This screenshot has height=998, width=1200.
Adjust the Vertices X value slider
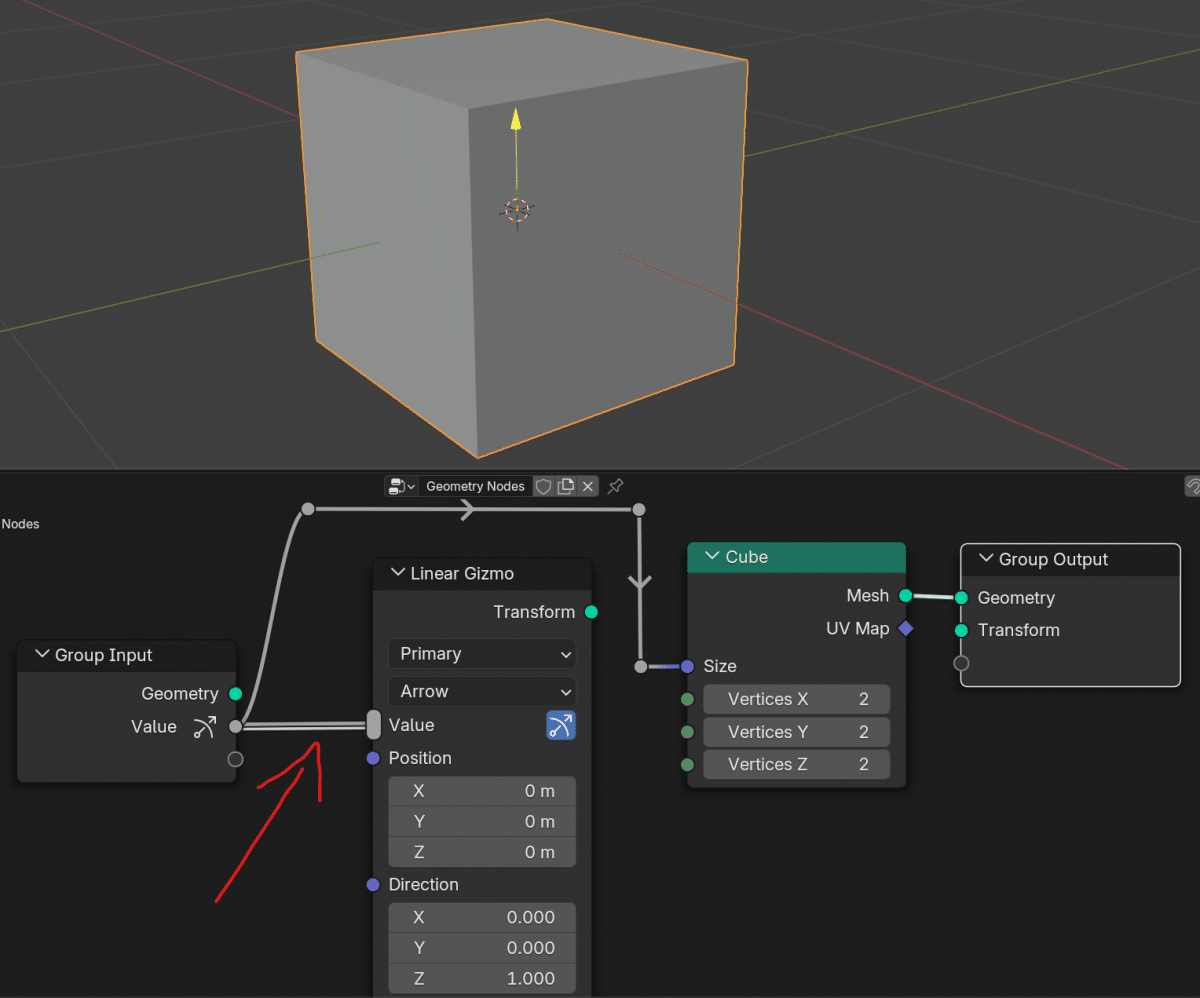[796, 699]
